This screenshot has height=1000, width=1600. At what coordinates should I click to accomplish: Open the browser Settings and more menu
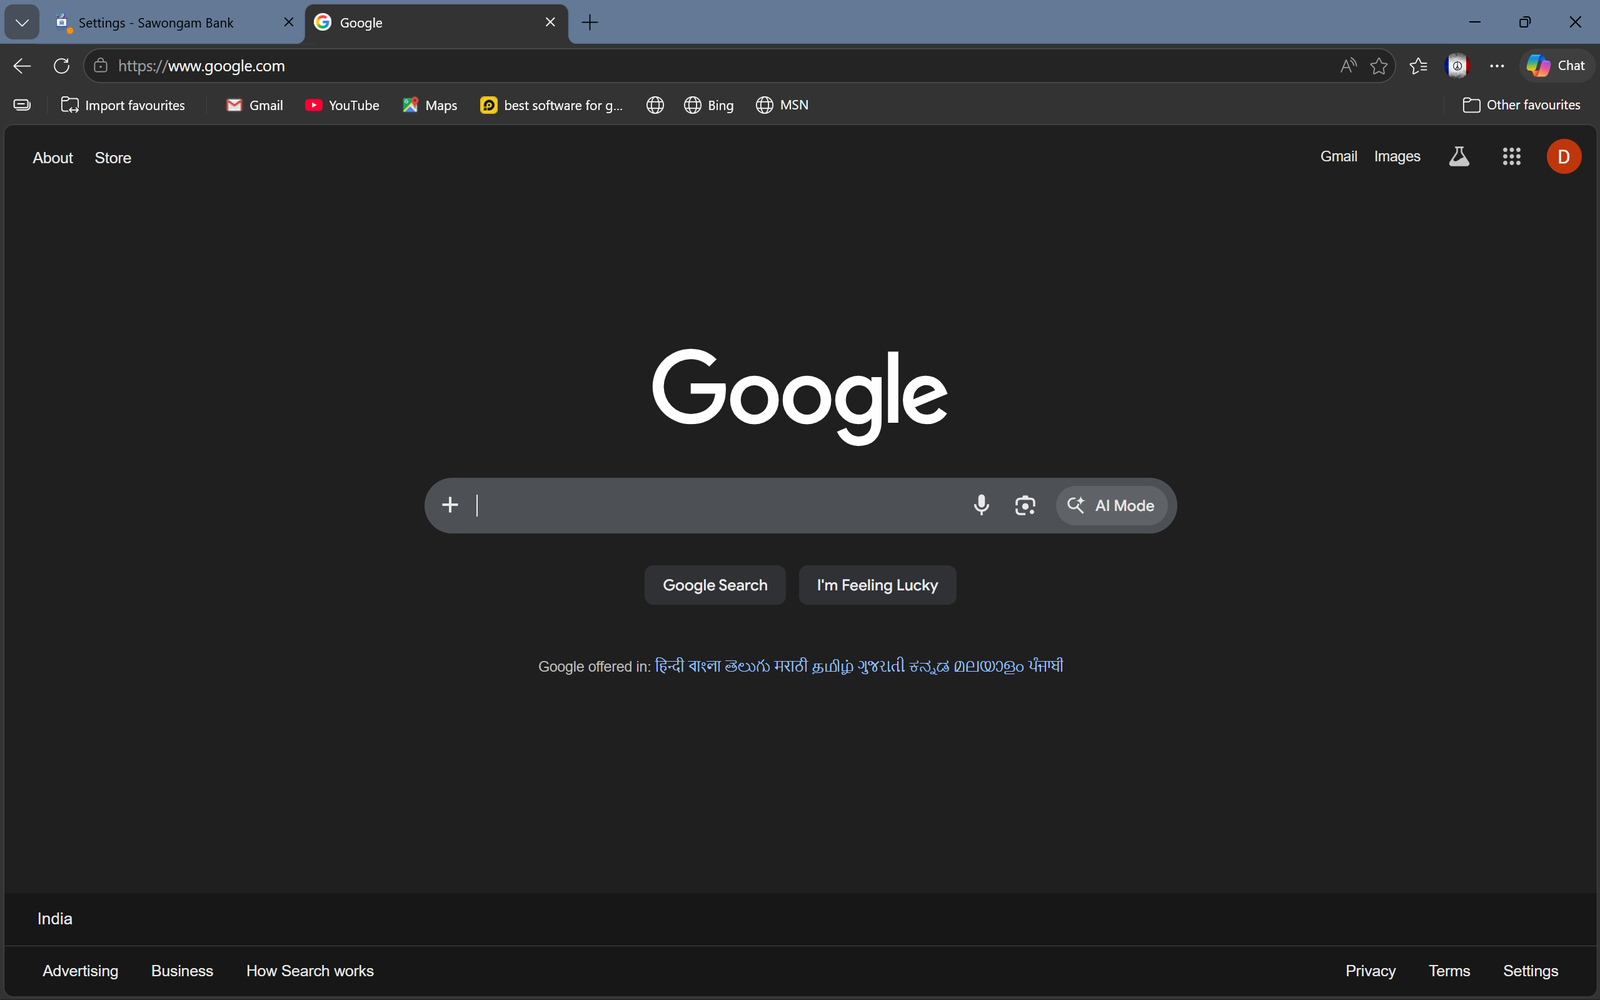click(x=1496, y=66)
